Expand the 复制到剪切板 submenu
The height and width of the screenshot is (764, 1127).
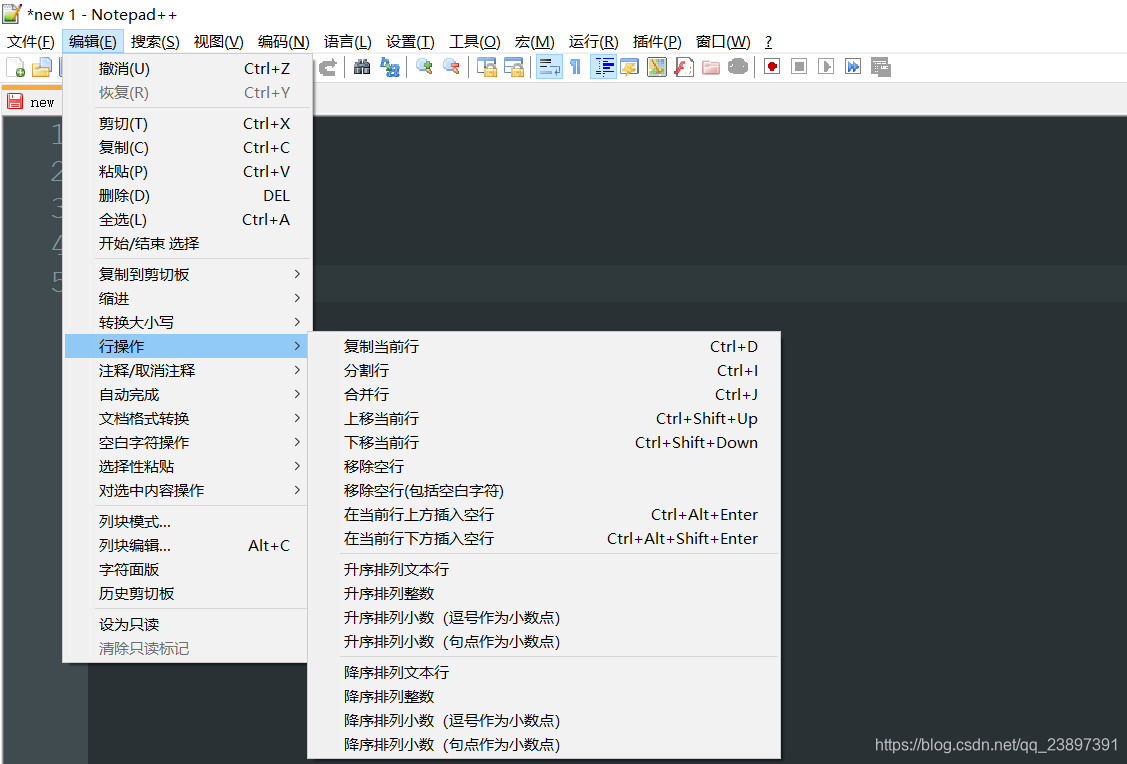[x=187, y=275]
